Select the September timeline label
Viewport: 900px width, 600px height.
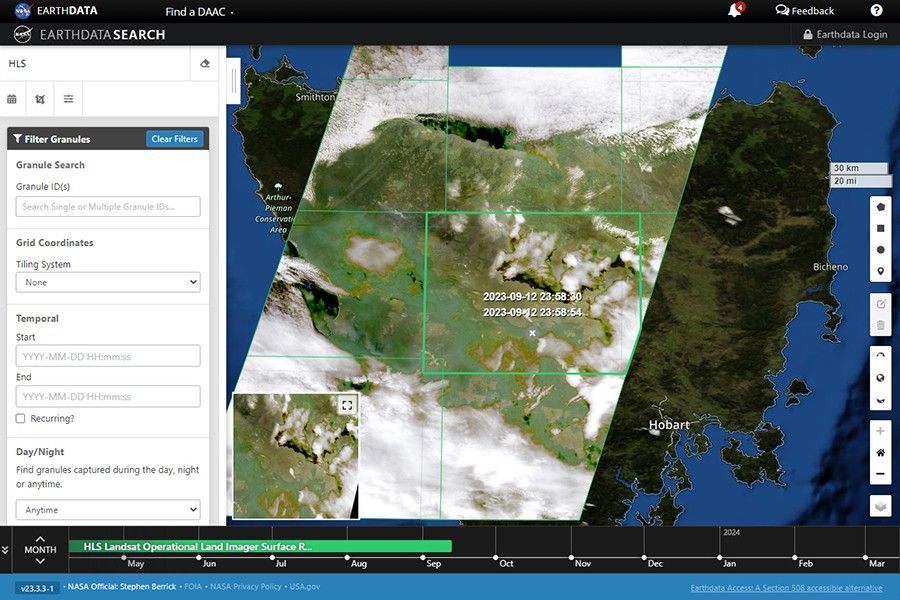(433, 563)
